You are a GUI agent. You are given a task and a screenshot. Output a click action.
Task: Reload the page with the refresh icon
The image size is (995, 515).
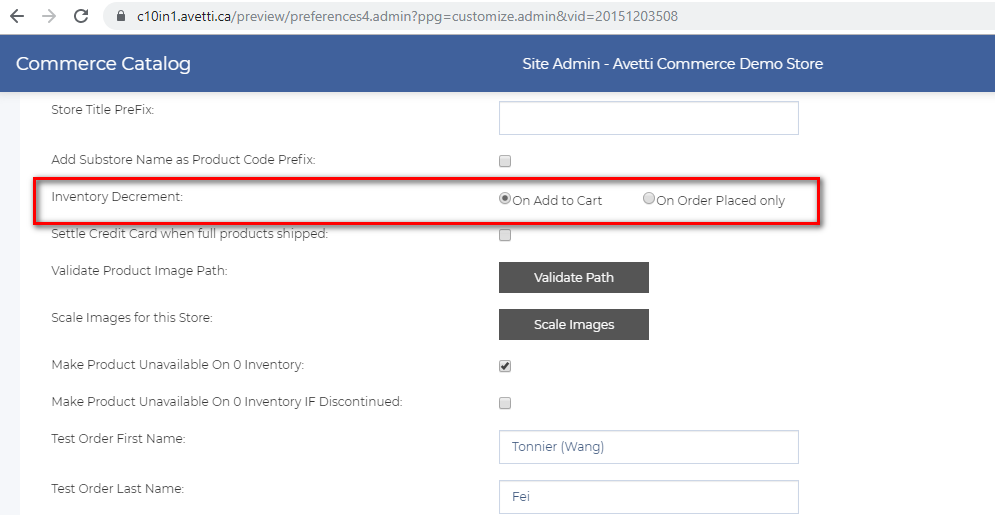tap(81, 16)
